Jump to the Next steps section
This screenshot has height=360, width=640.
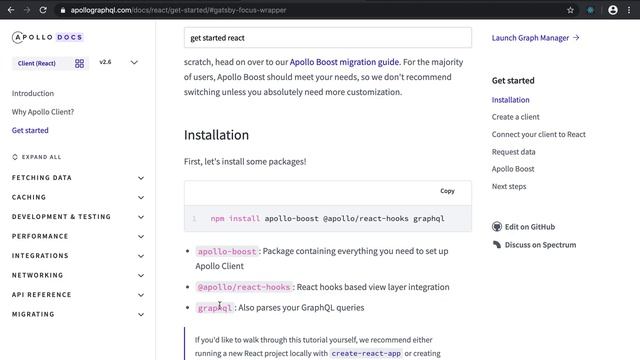click(x=509, y=187)
